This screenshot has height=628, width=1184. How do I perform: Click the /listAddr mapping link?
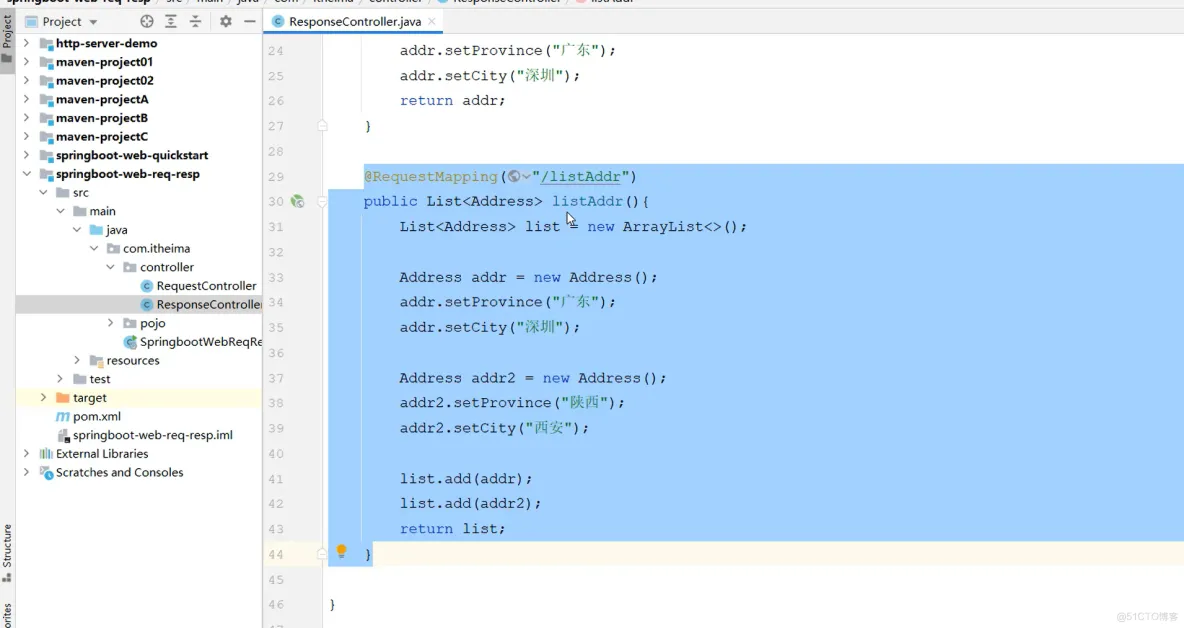[582, 176]
